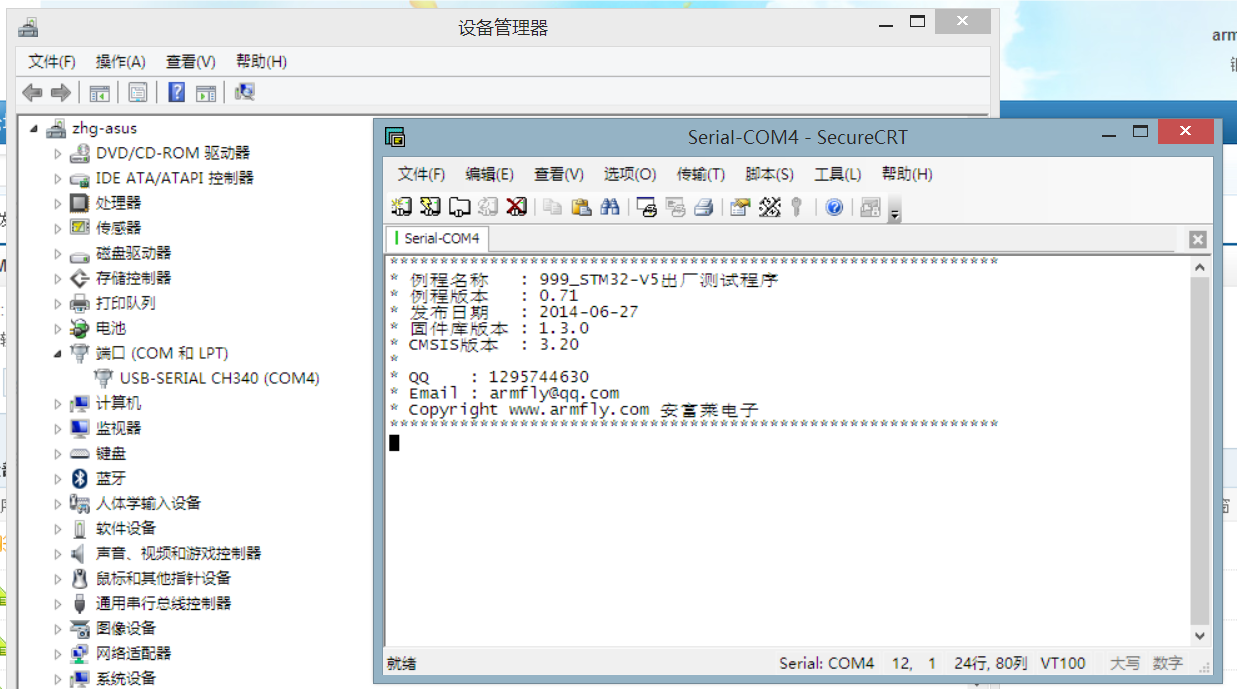The width and height of the screenshot is (1237, 689).
Task: Click the greyed Print Selection icon
Action: [675, 207]
